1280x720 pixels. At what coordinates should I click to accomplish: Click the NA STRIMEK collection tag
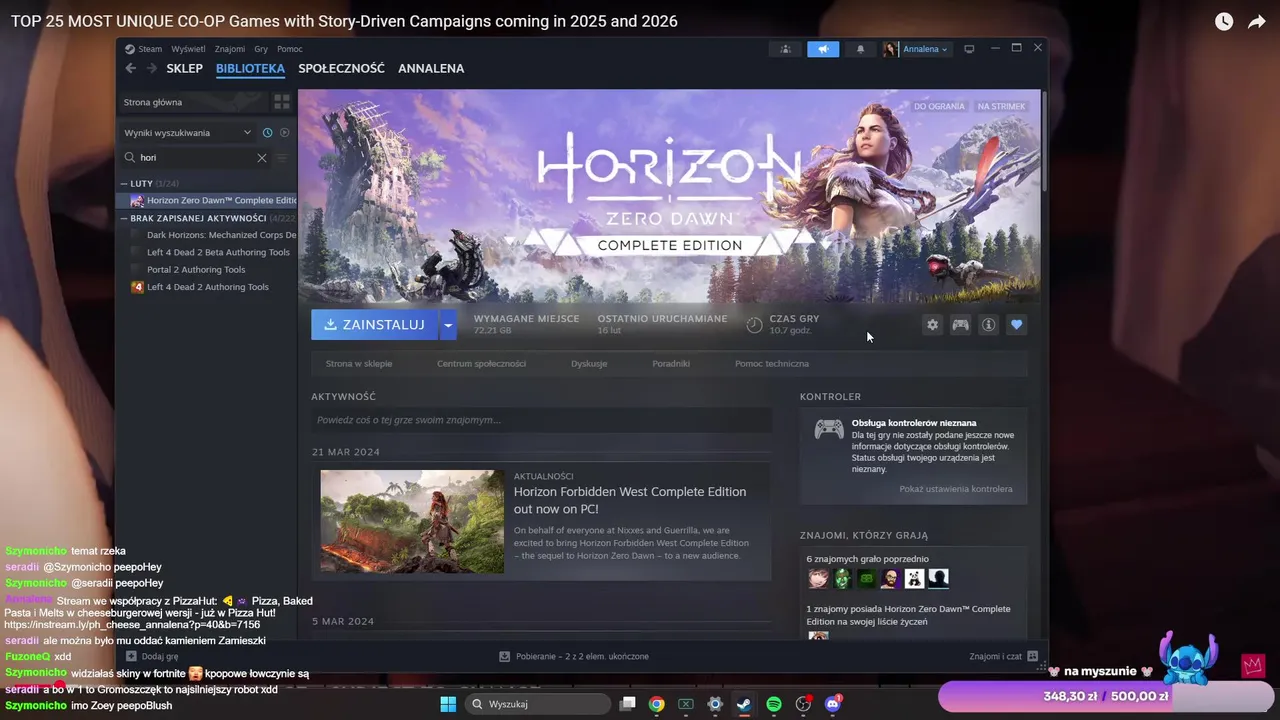pos(1001,106)
